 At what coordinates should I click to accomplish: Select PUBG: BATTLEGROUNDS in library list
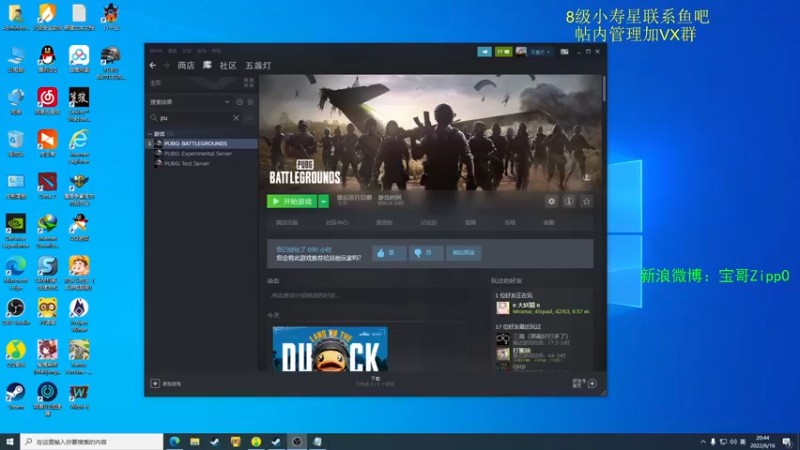coord(202,144)
